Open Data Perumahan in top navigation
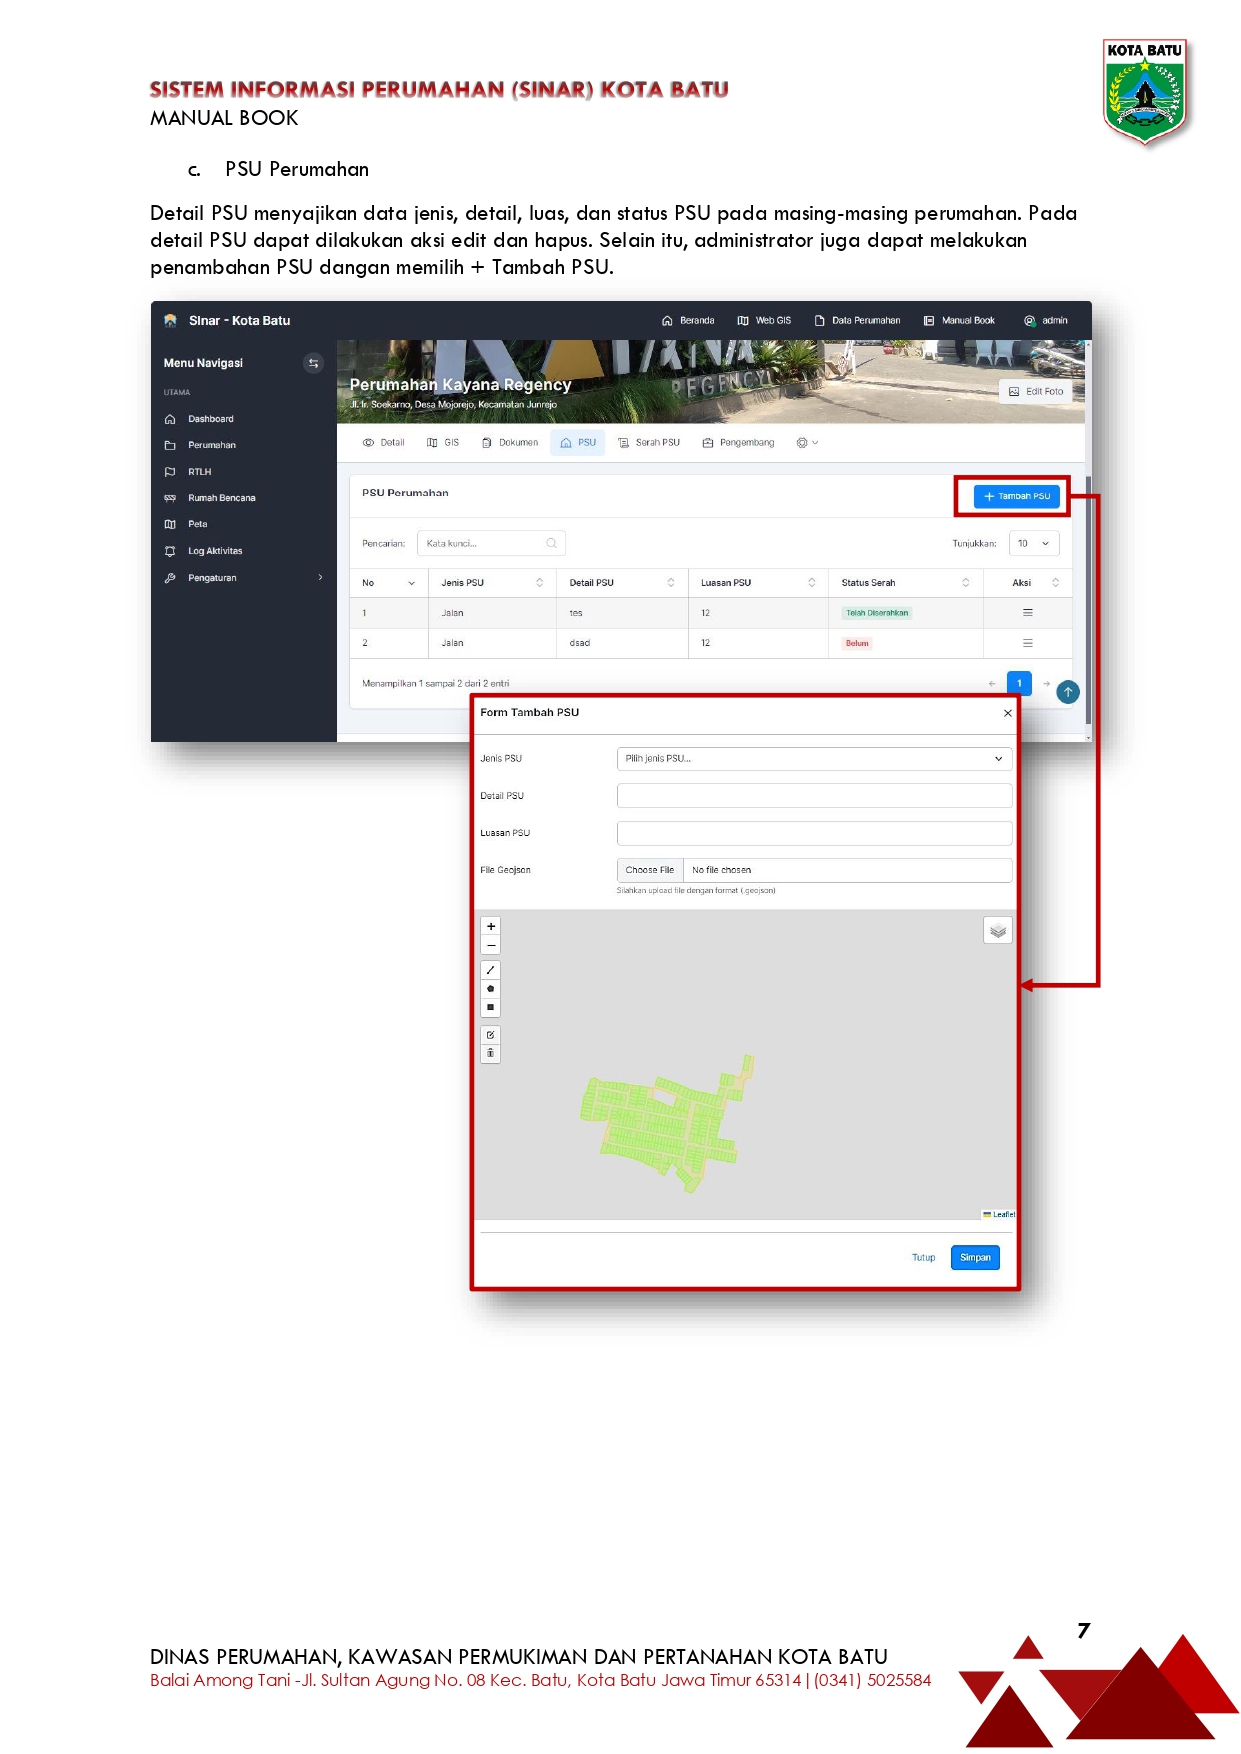 tap(857, 320)
